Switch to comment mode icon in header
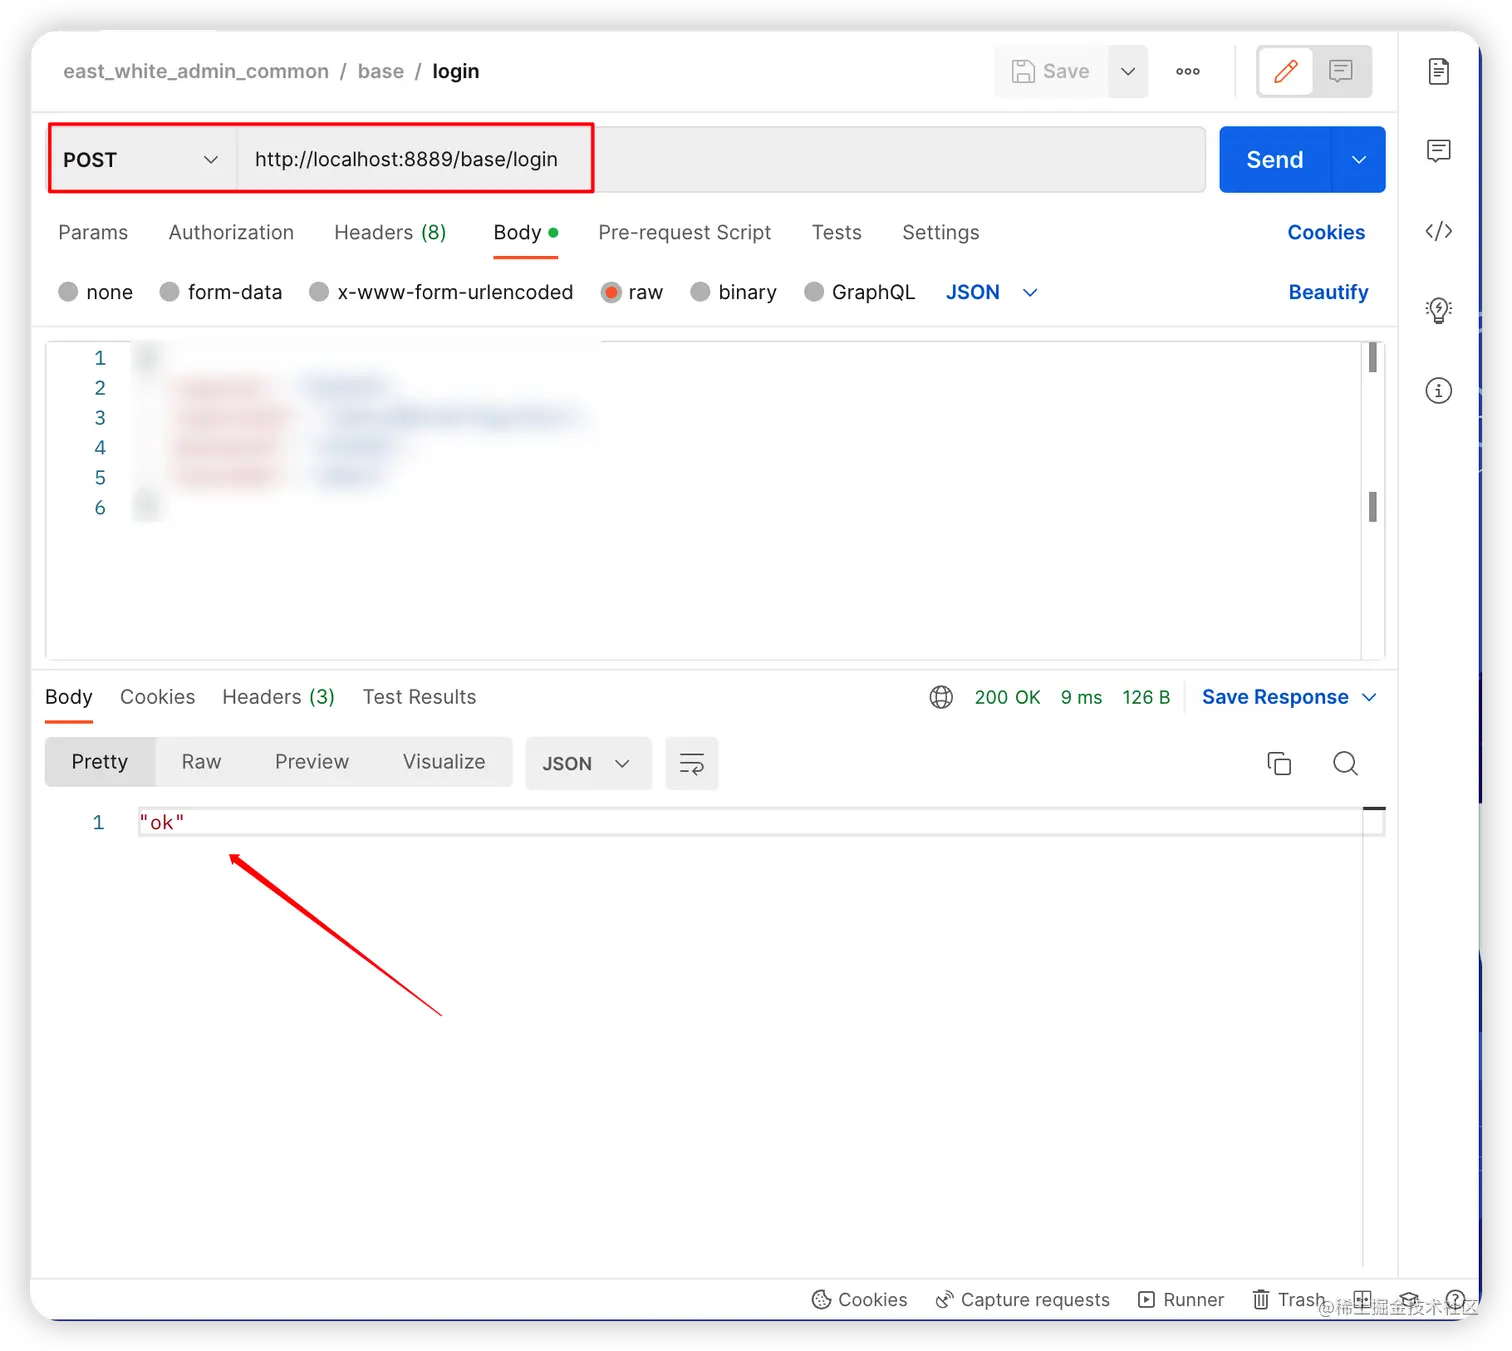Viewport: 1512px width, 1351px height. coord(1341,71)
